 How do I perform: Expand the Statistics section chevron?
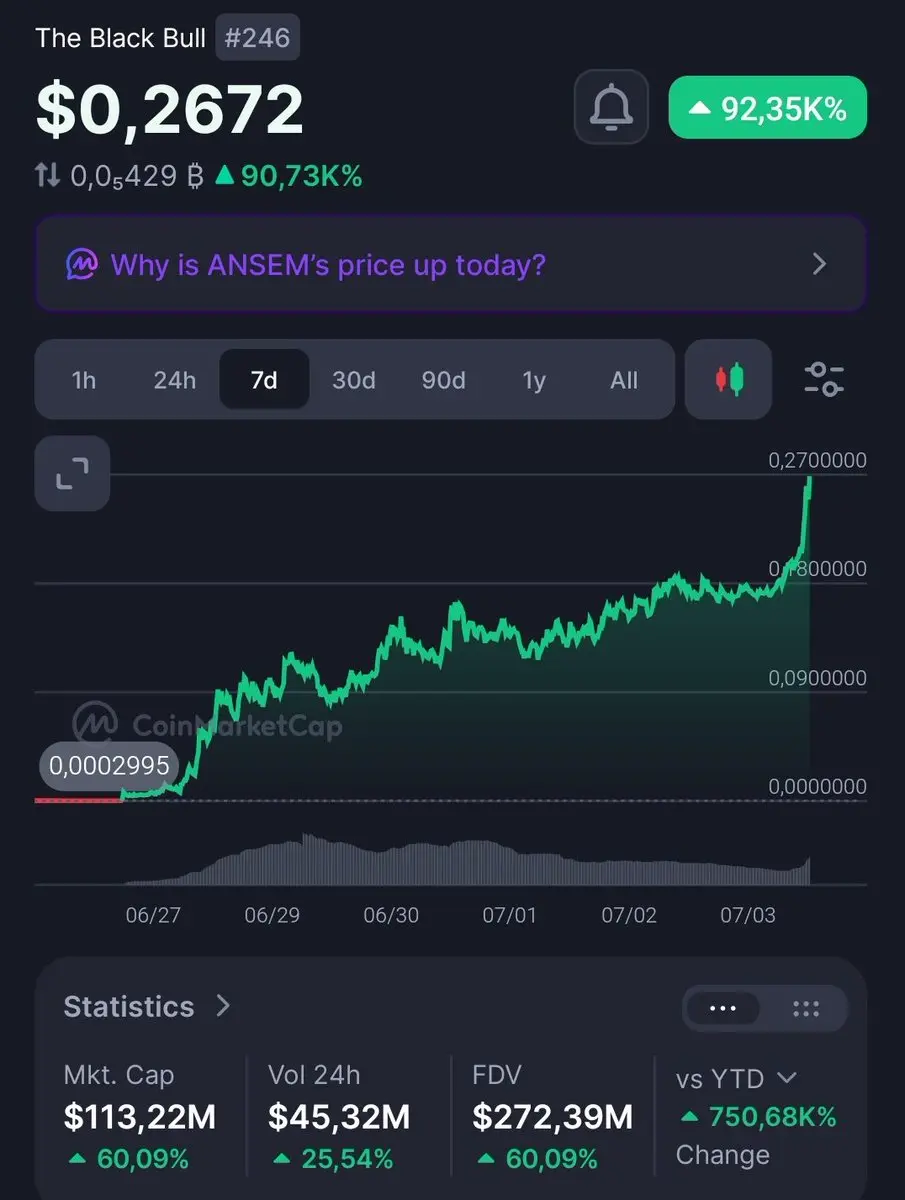click(x=223, y=1005)
